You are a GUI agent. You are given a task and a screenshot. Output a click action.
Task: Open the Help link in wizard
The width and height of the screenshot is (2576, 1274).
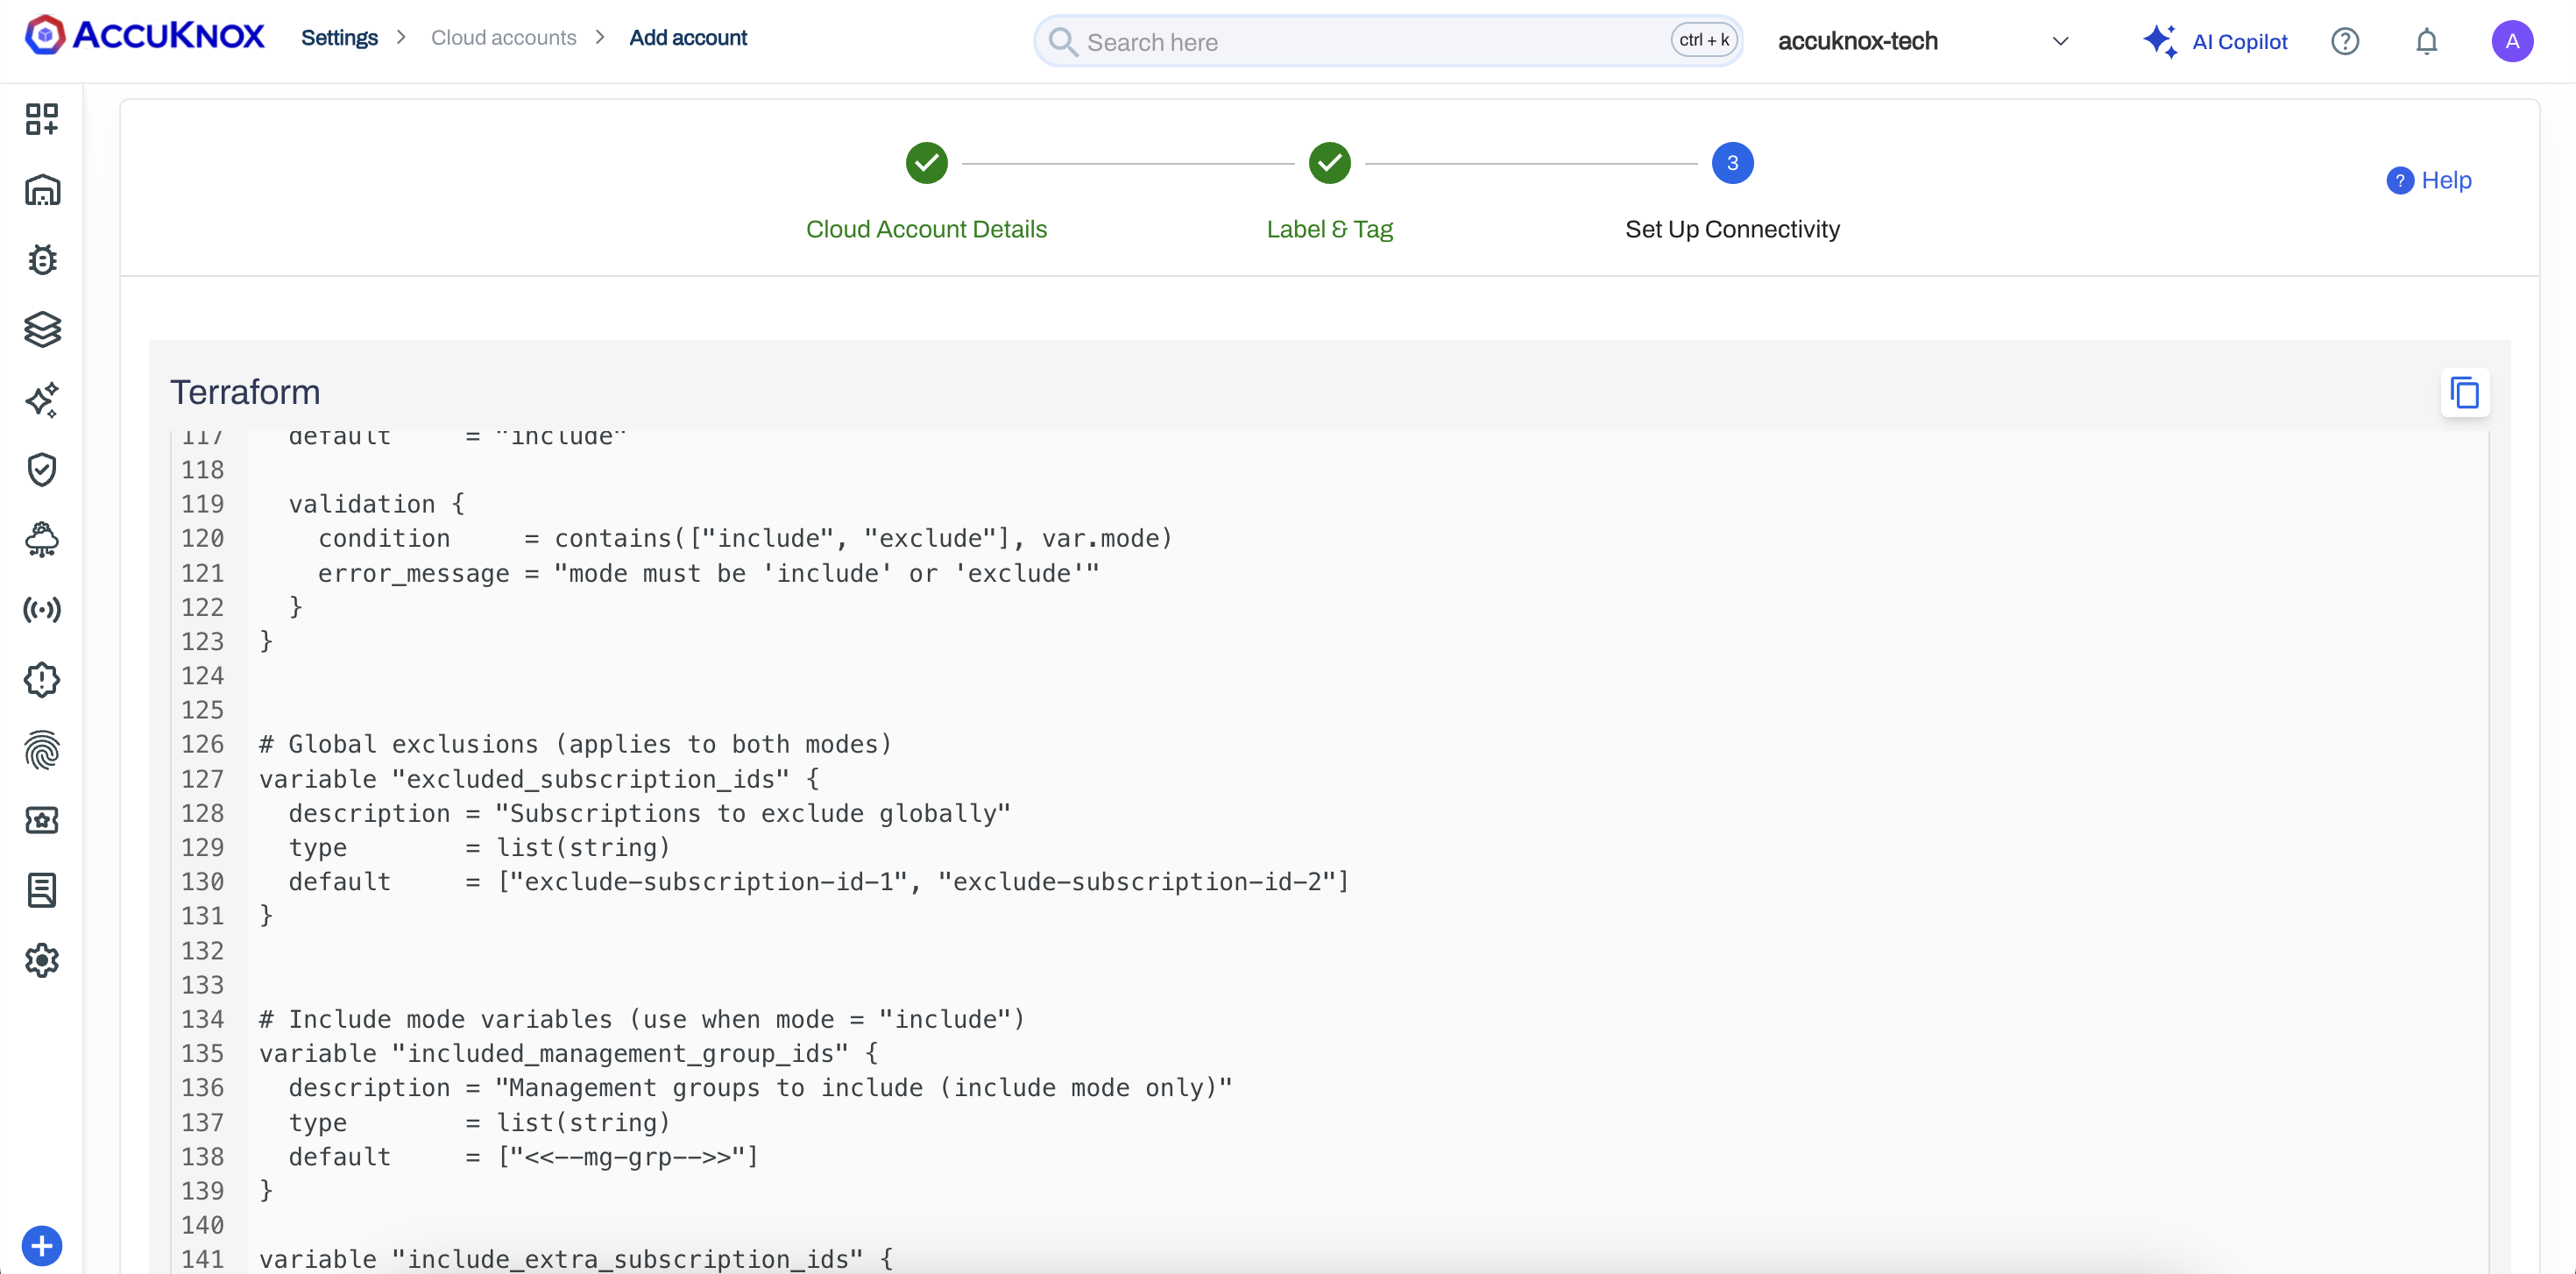[x=2429, y=180]
